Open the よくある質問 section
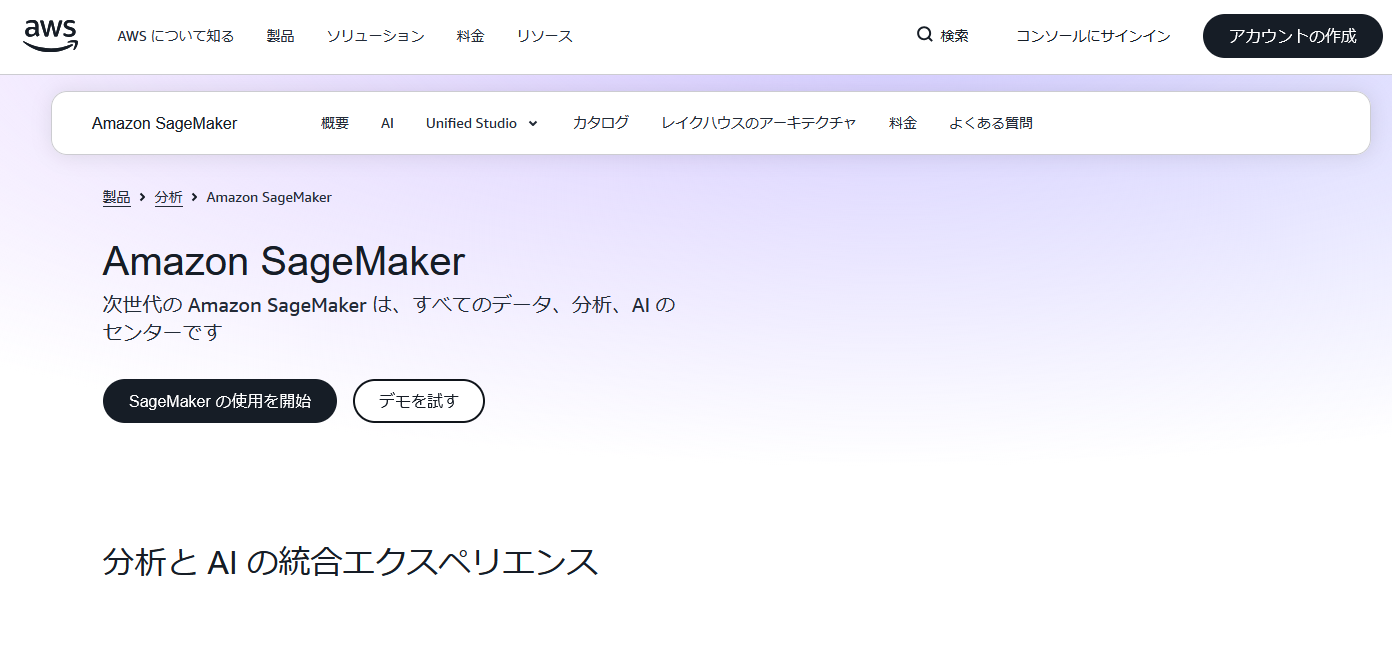The height and width of the screenshot is (660, 1392). [x=991, y=122]
